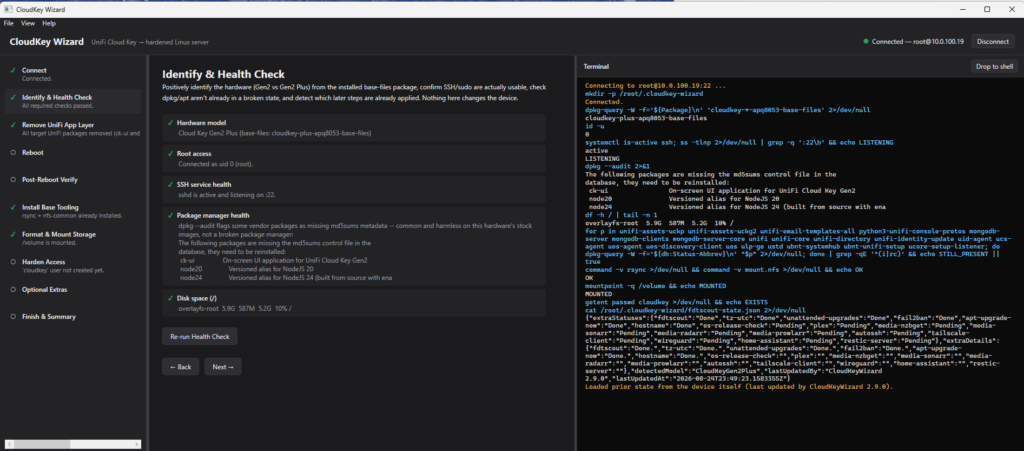Click 'LISTENING' output line in terminal
Screen dimensions: 1024x451
pyautogui.click(x=601, y=159)
